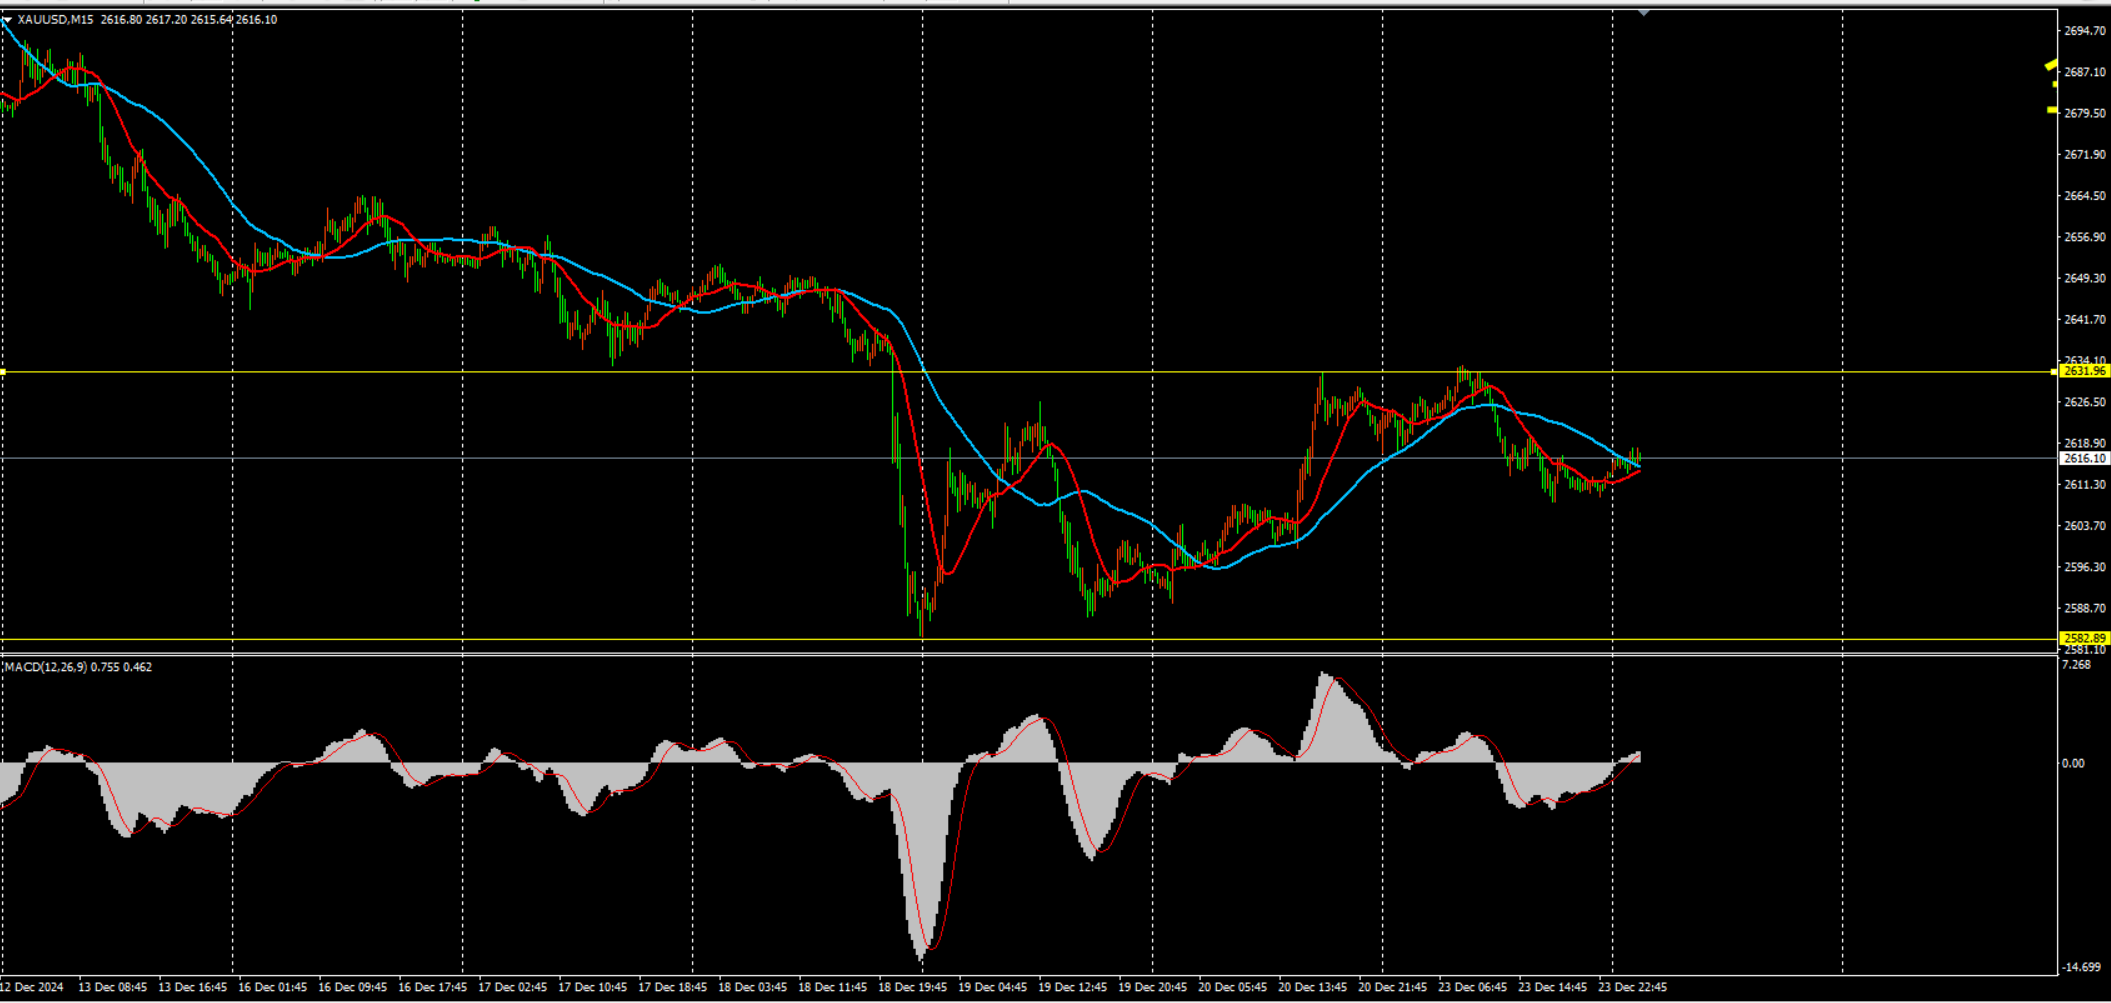Click the 17 Dec 10:45 time label
This screenshot has height=1003, width=2111.
592,987
